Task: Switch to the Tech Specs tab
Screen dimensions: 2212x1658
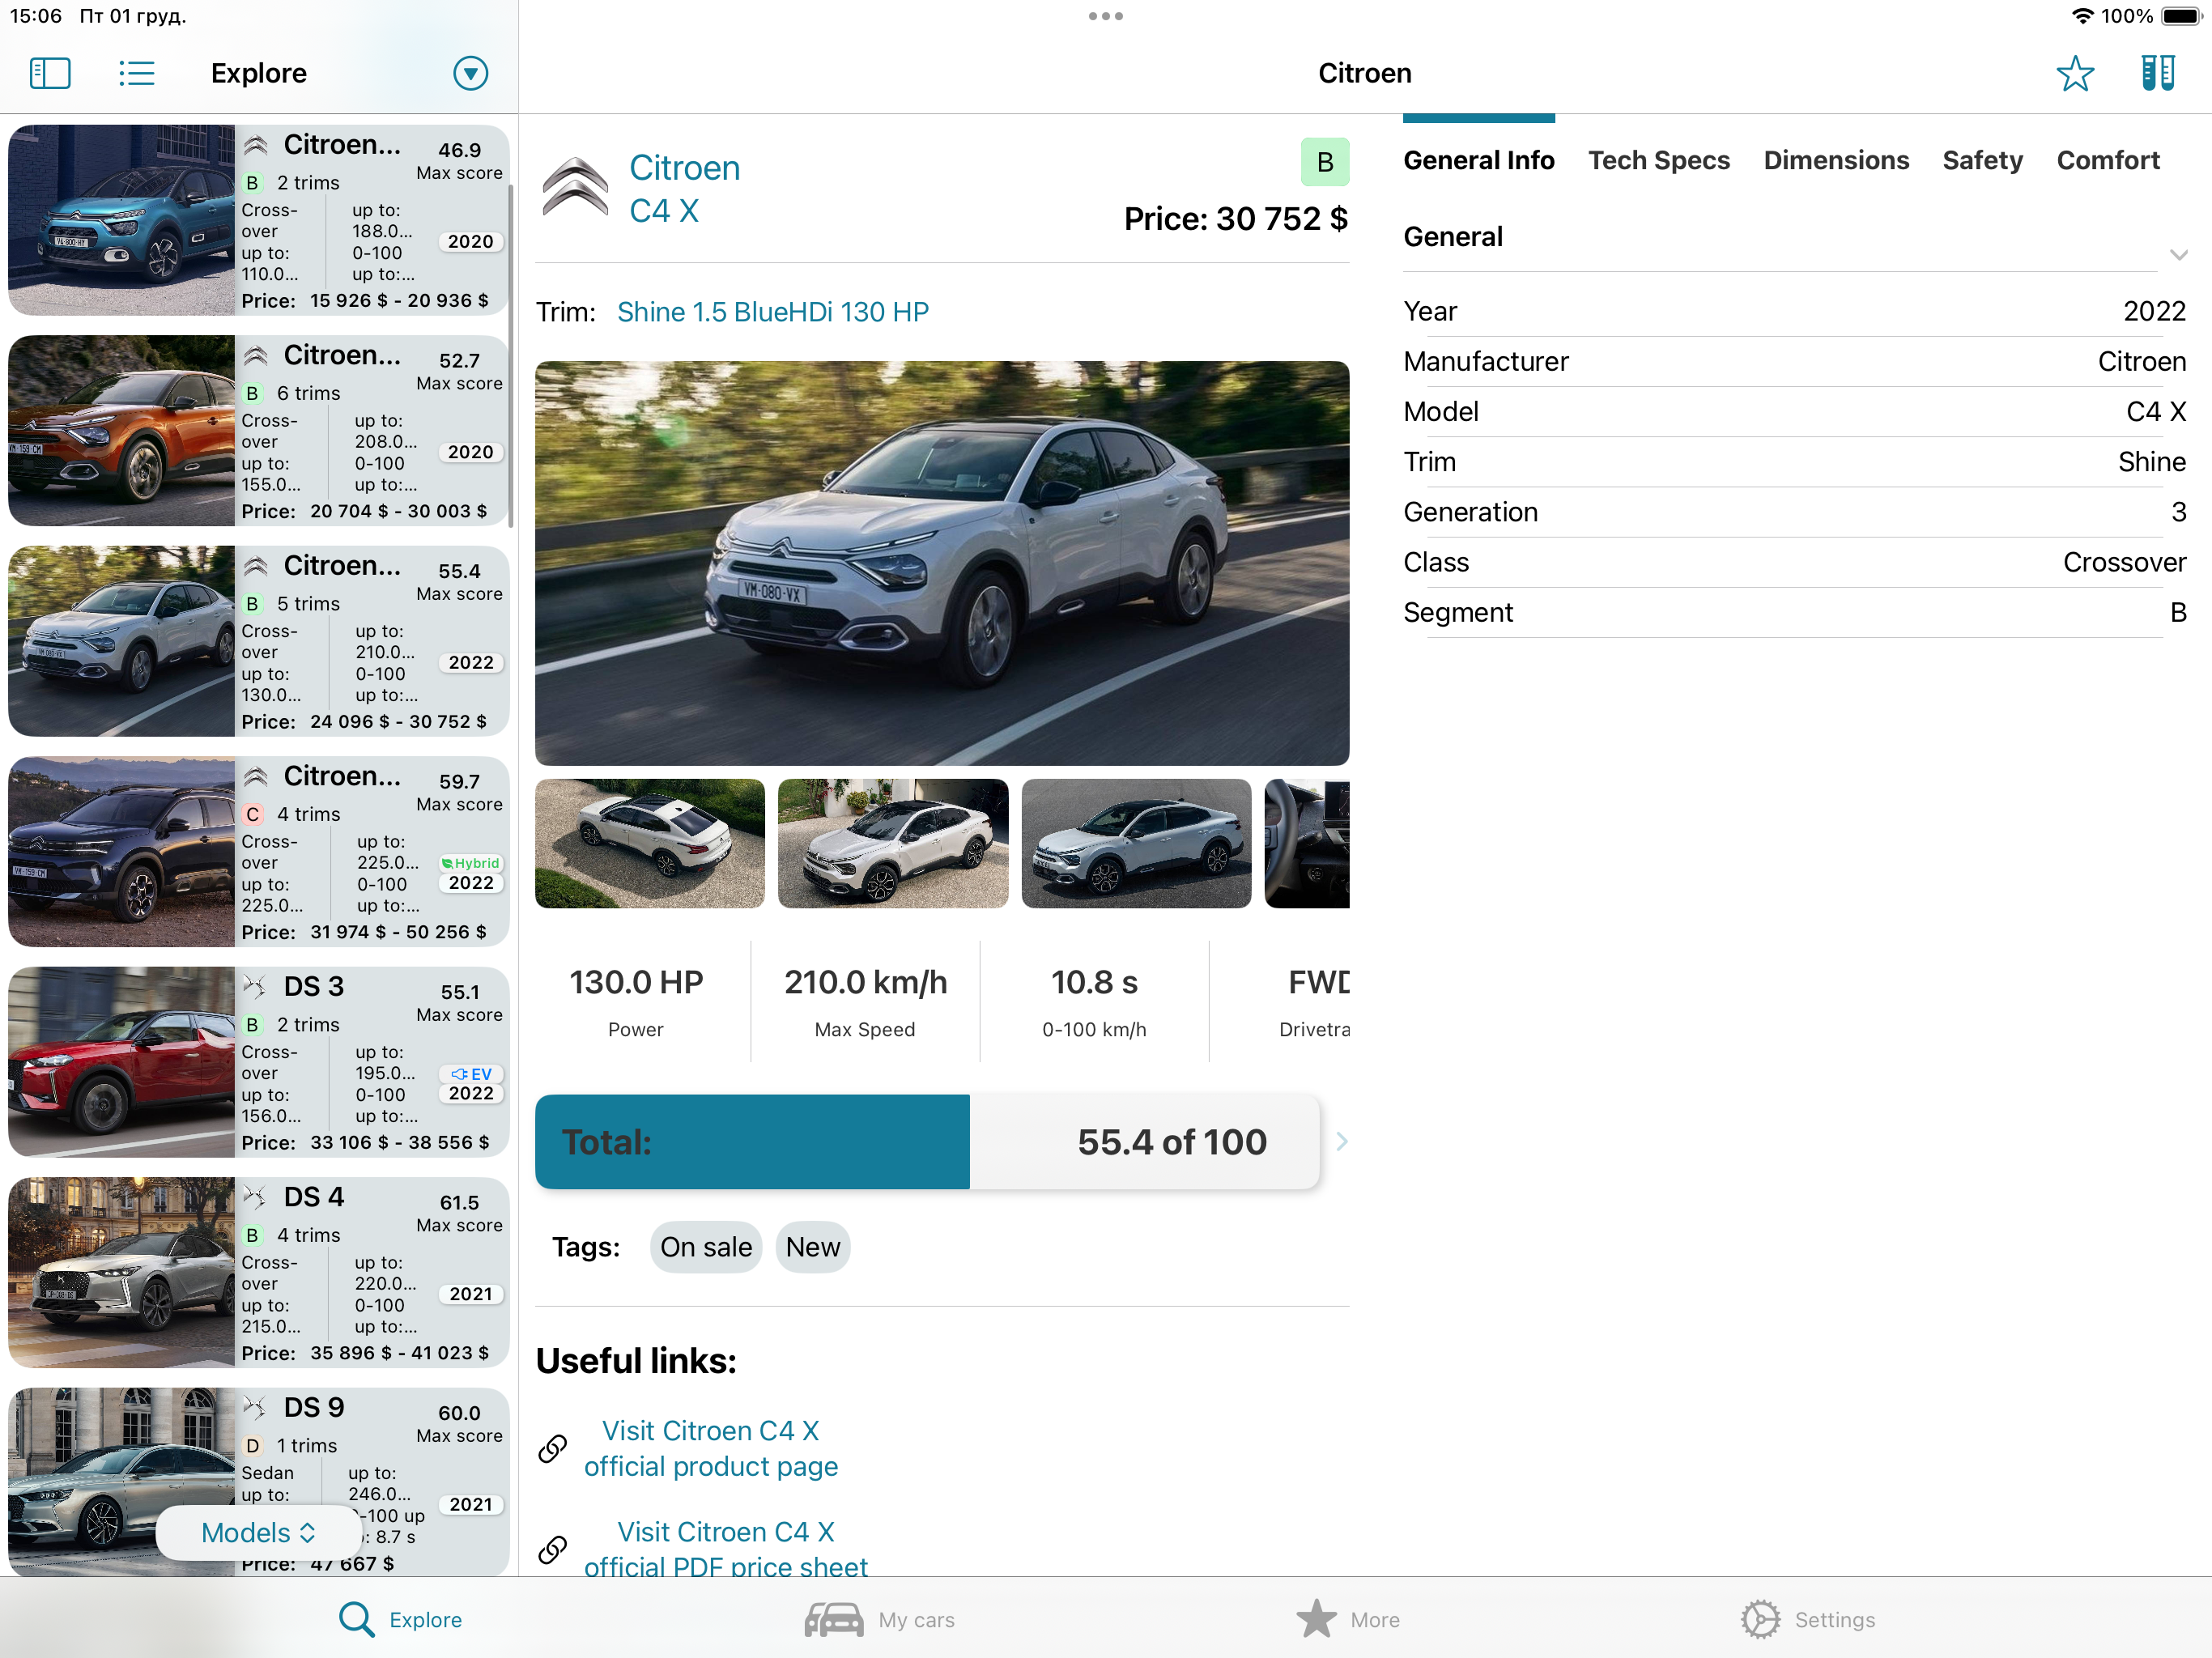Action: point(1658,160)
